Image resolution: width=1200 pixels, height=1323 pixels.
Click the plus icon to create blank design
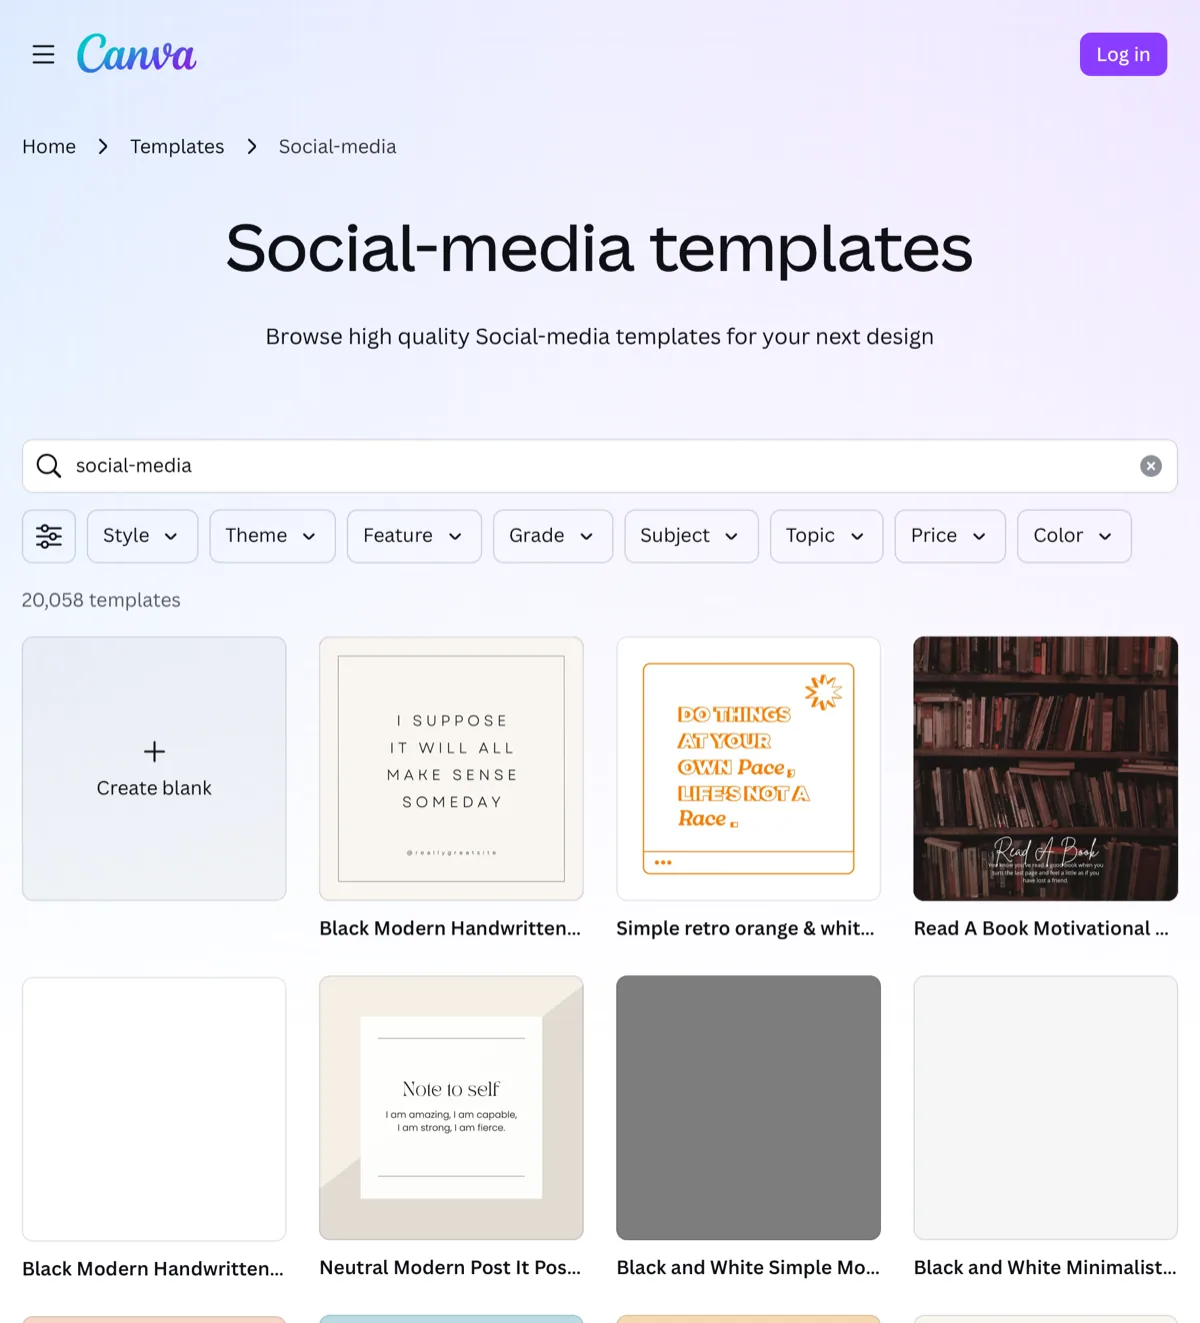(x=154, y=751)
